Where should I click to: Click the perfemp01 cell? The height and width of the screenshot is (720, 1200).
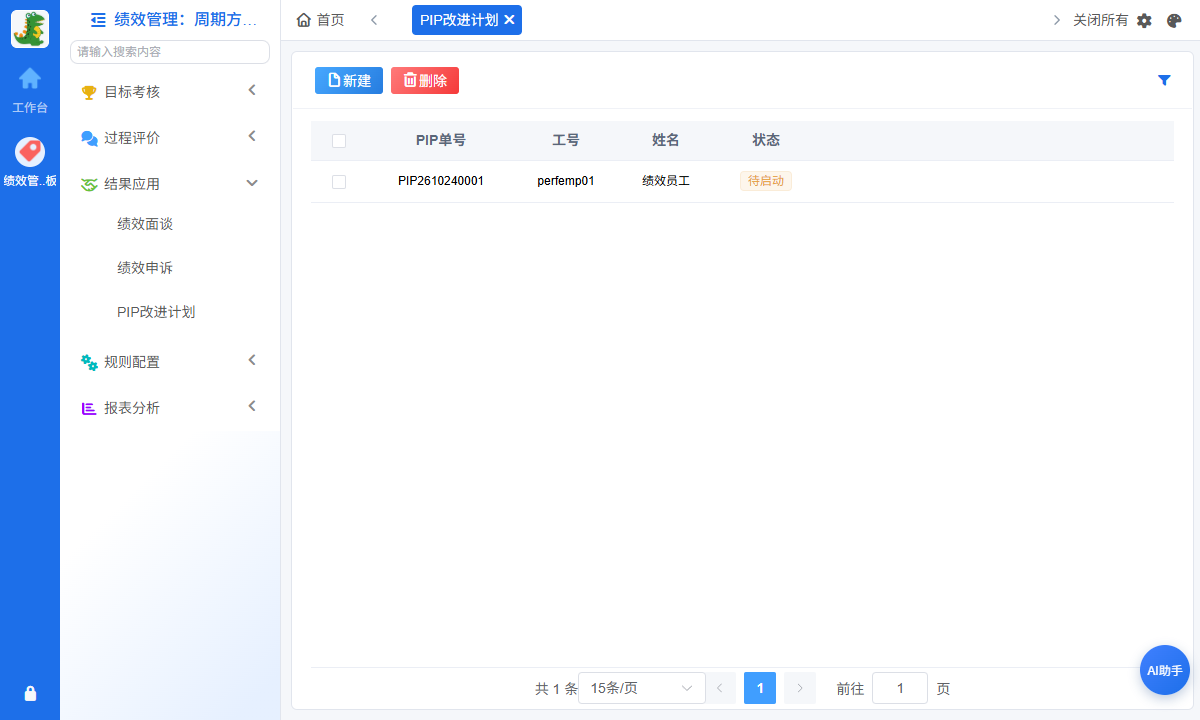click(566, 182)
